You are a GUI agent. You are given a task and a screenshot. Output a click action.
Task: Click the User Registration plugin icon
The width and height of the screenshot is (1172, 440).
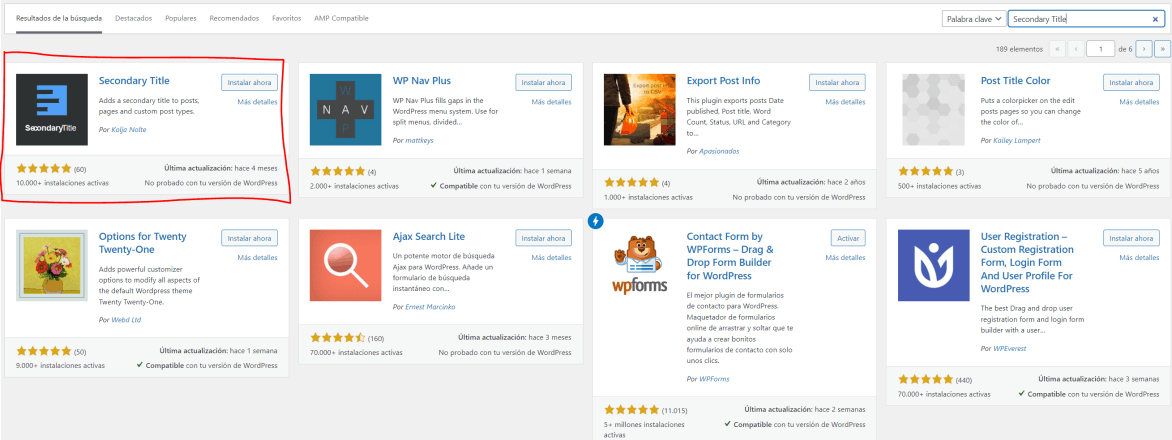click(x=933, y=266)
